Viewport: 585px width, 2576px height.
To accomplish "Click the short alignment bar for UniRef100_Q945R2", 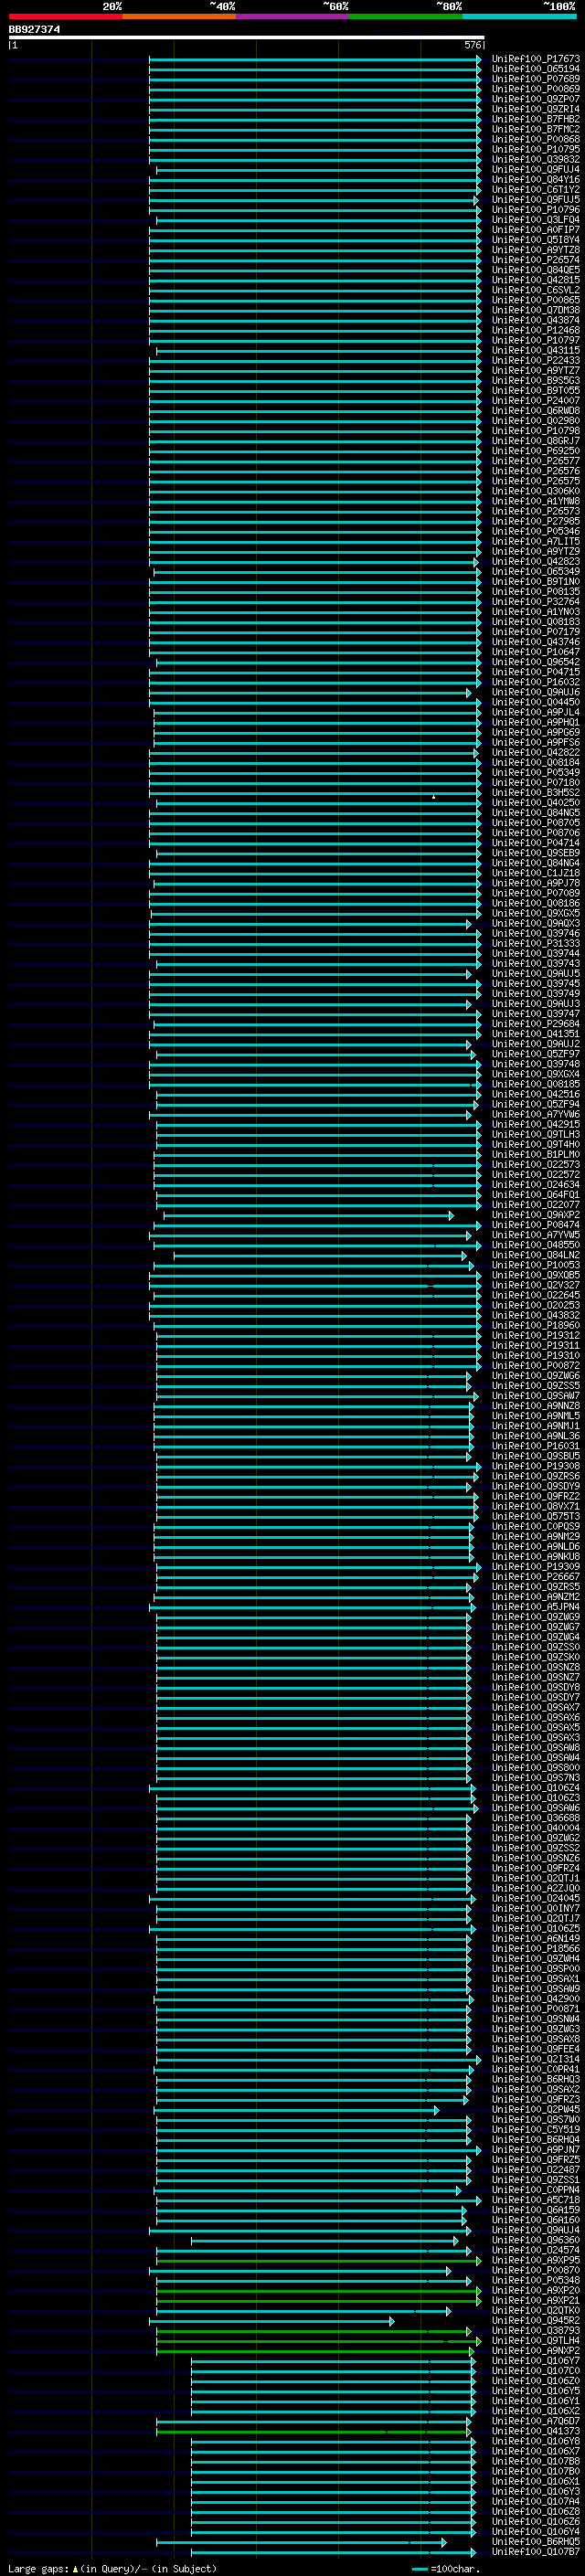I will (x=272, y=2321).
